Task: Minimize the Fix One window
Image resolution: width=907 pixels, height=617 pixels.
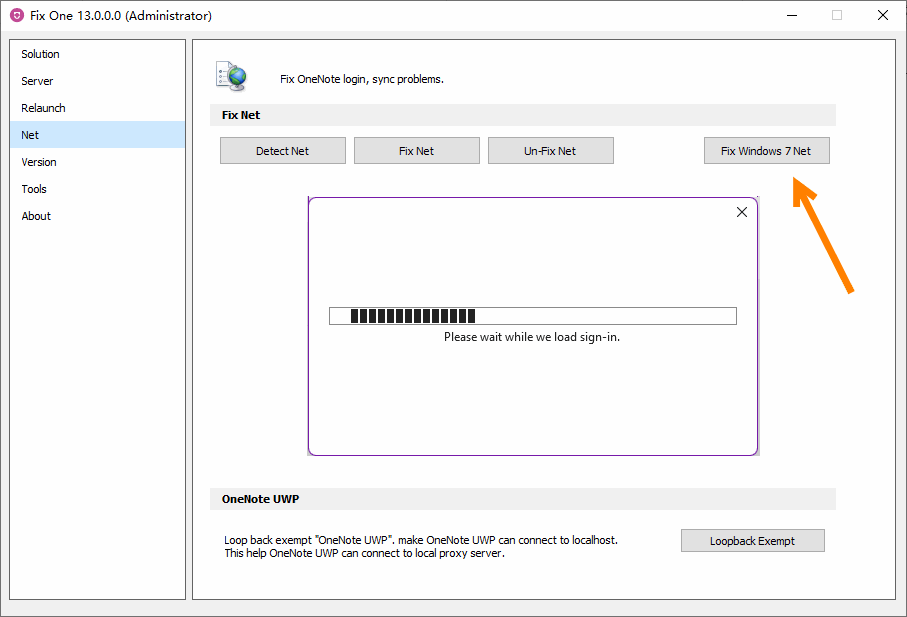Action: (792, 16)
